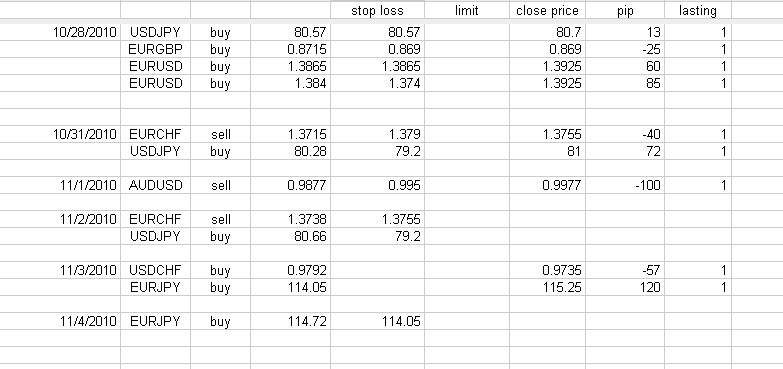Click the 'lasting' header cell

coord(698,10)
